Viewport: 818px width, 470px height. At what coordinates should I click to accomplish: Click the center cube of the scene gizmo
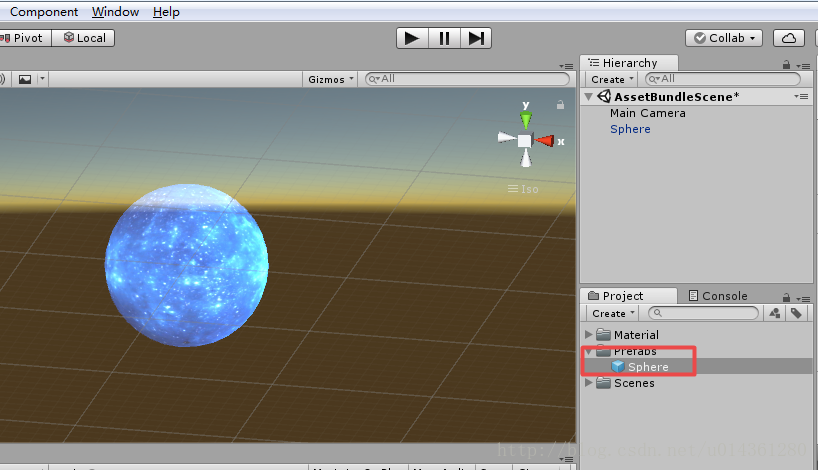(x=525, y=141)
